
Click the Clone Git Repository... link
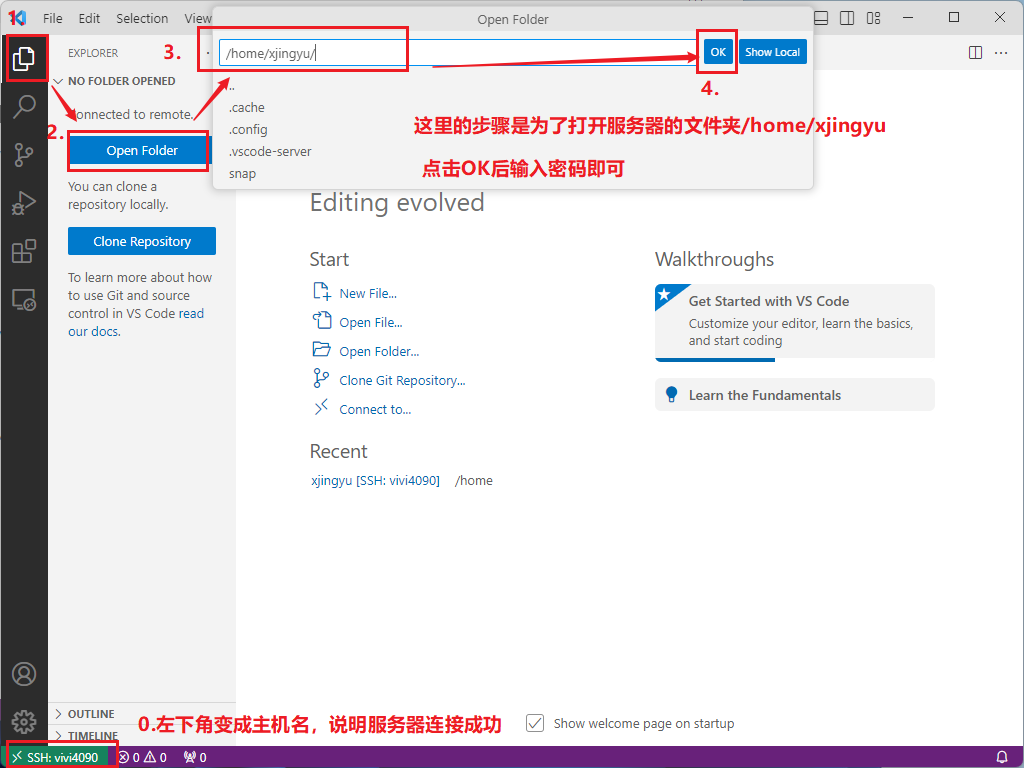point(402,380)
